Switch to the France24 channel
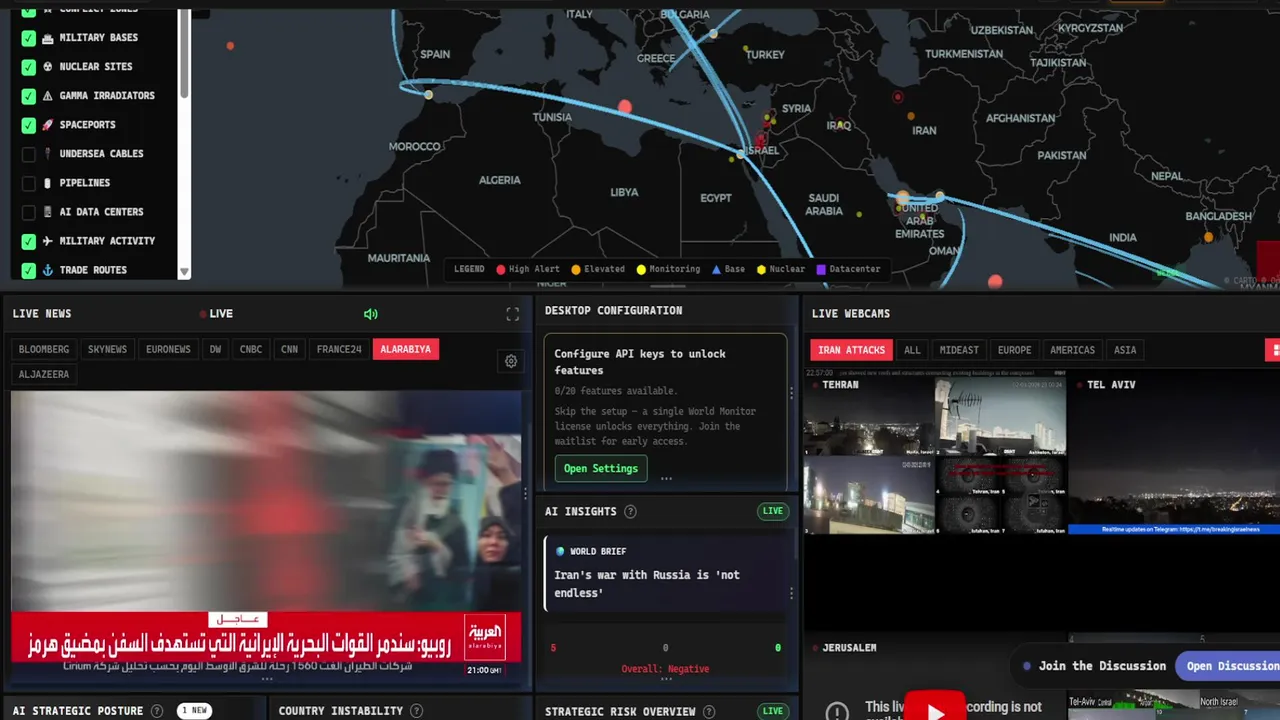1280x720 pixels. tap(339, 350)
